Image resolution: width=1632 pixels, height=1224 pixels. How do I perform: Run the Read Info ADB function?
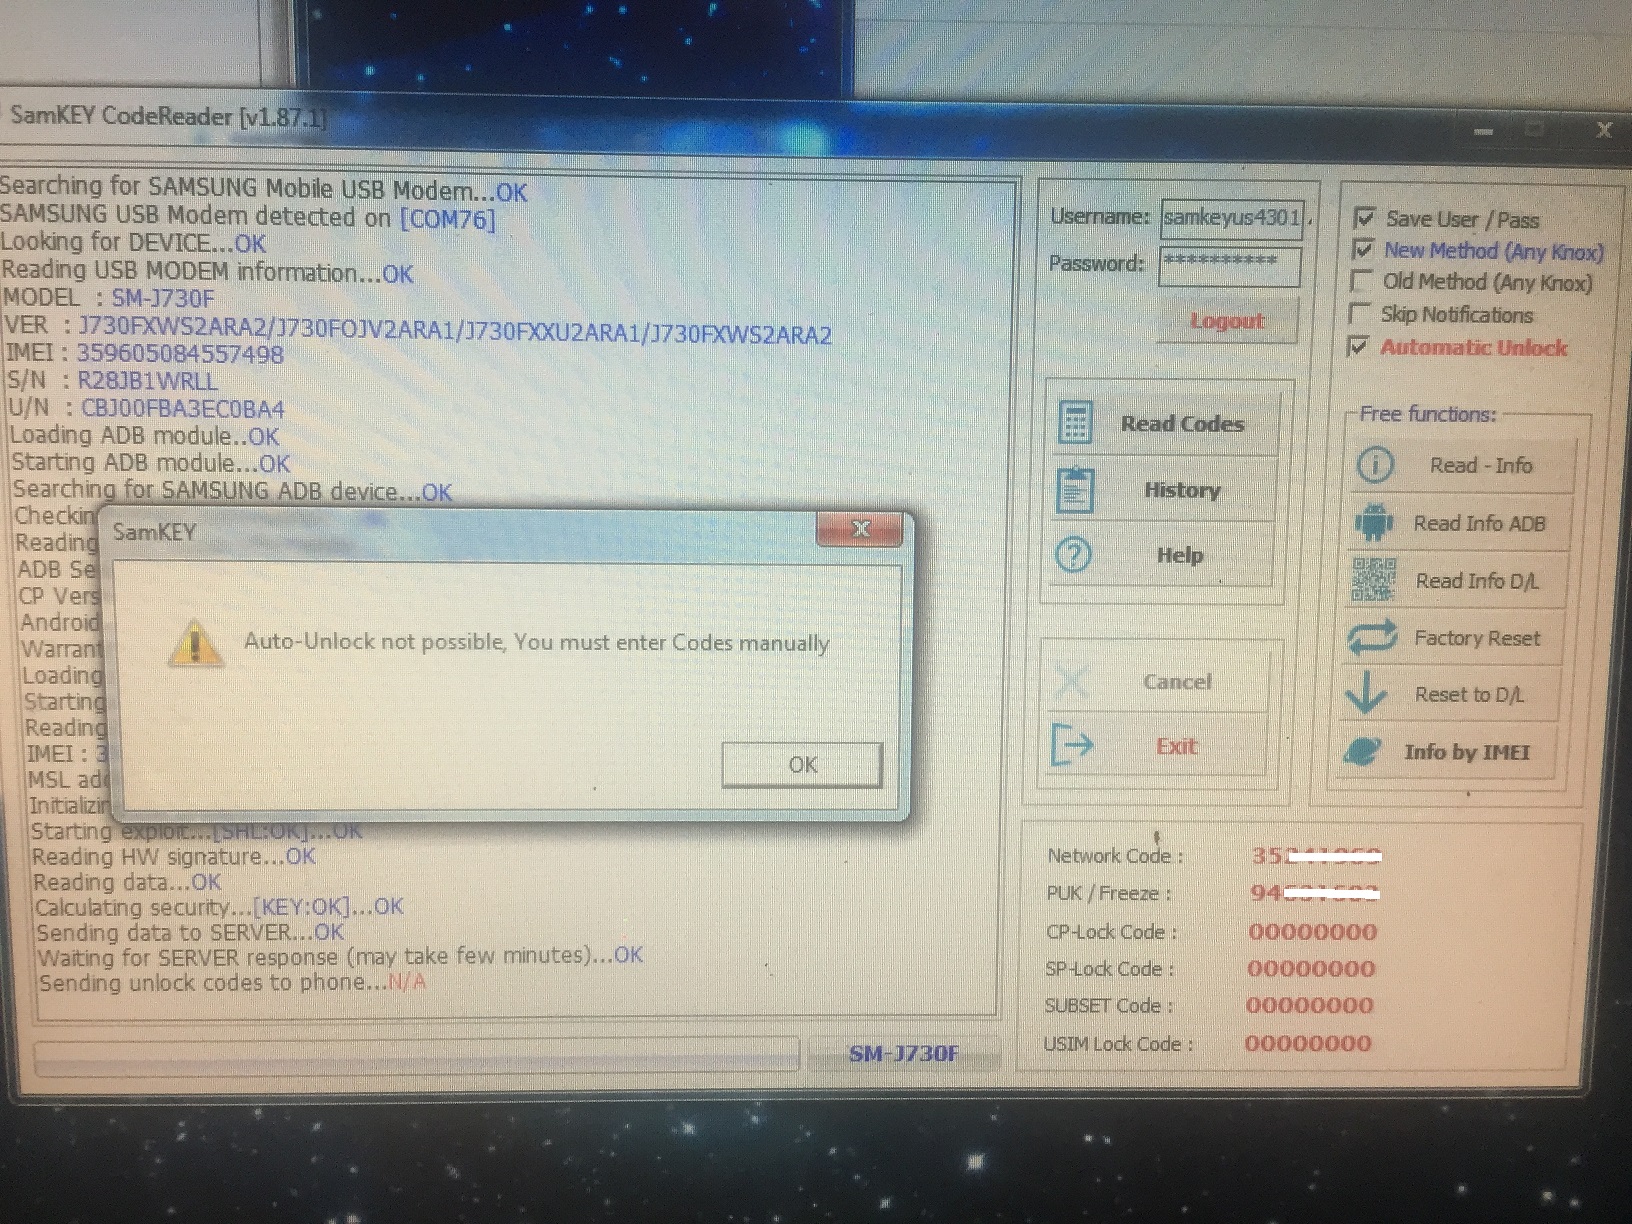coord(1462,523)
